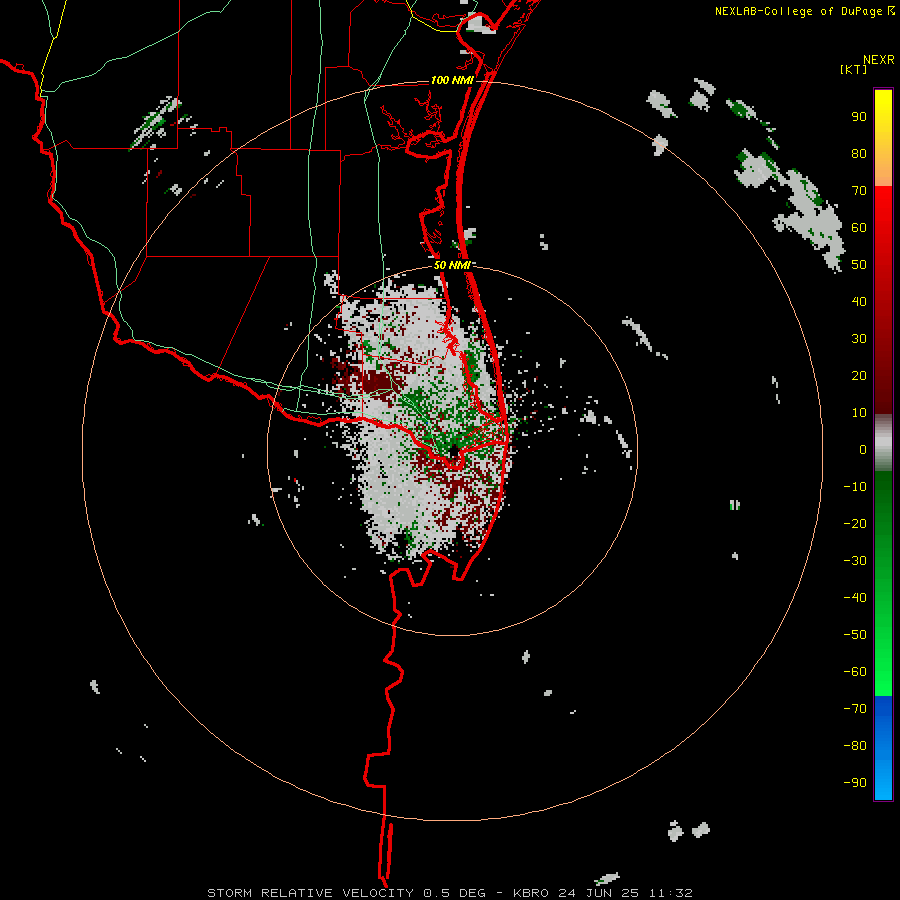This screenshot has height=900, width=900.
Task: Click the 40 value on velocity scale
Action: 859,302
